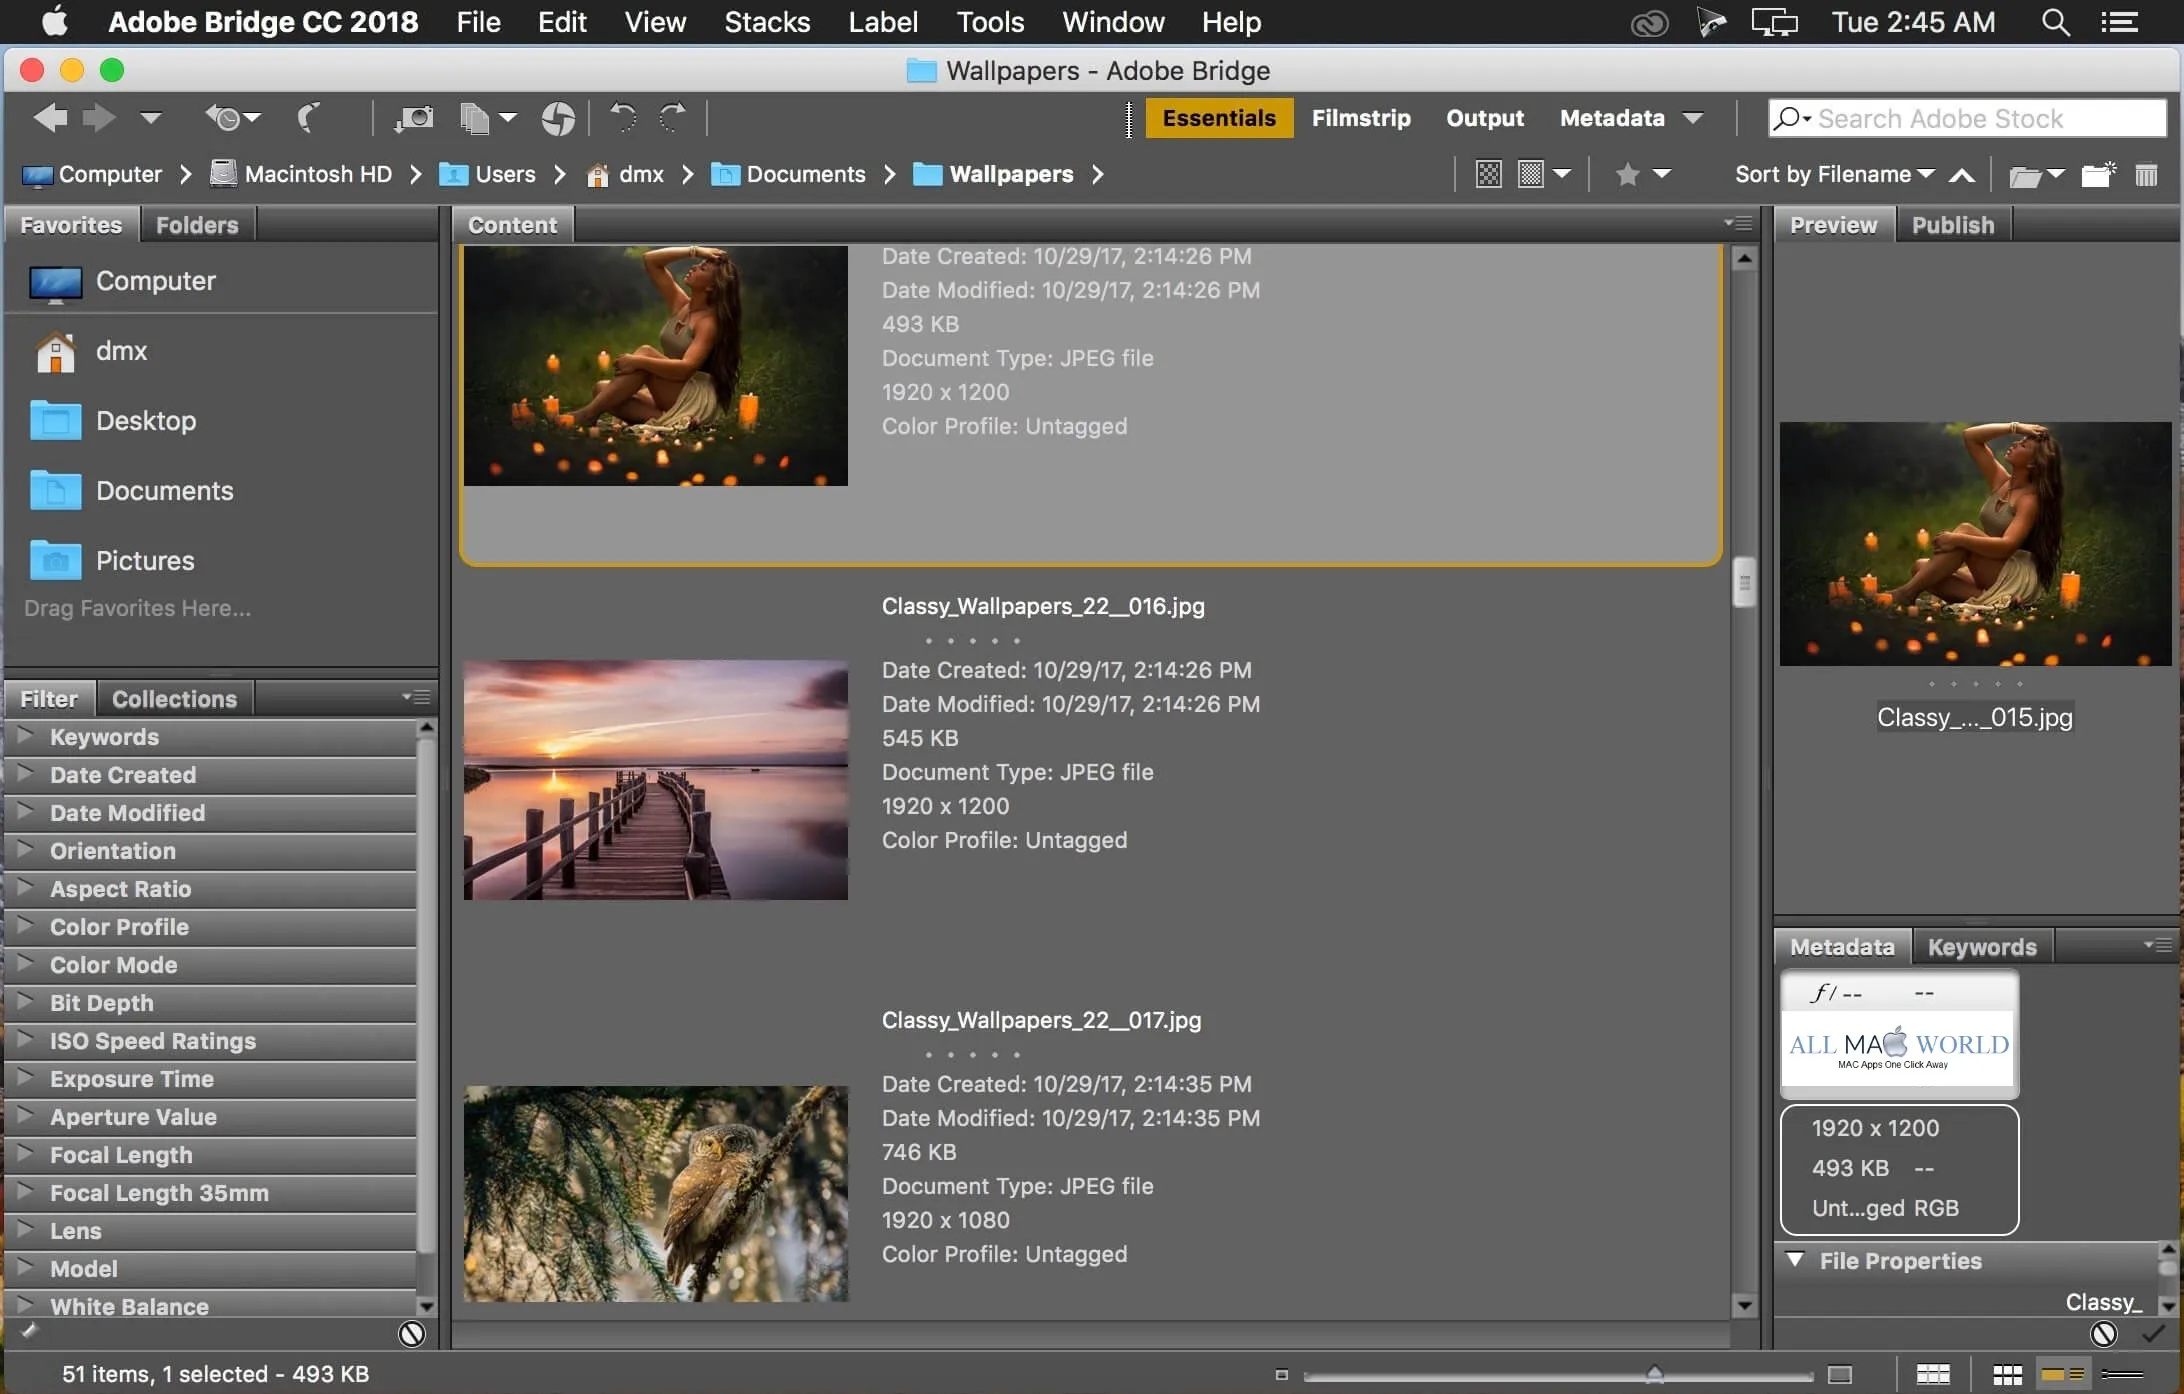Switch to grid thumbnail view in the status bar
2184x1394 pixels.
click(2006, 1375)
